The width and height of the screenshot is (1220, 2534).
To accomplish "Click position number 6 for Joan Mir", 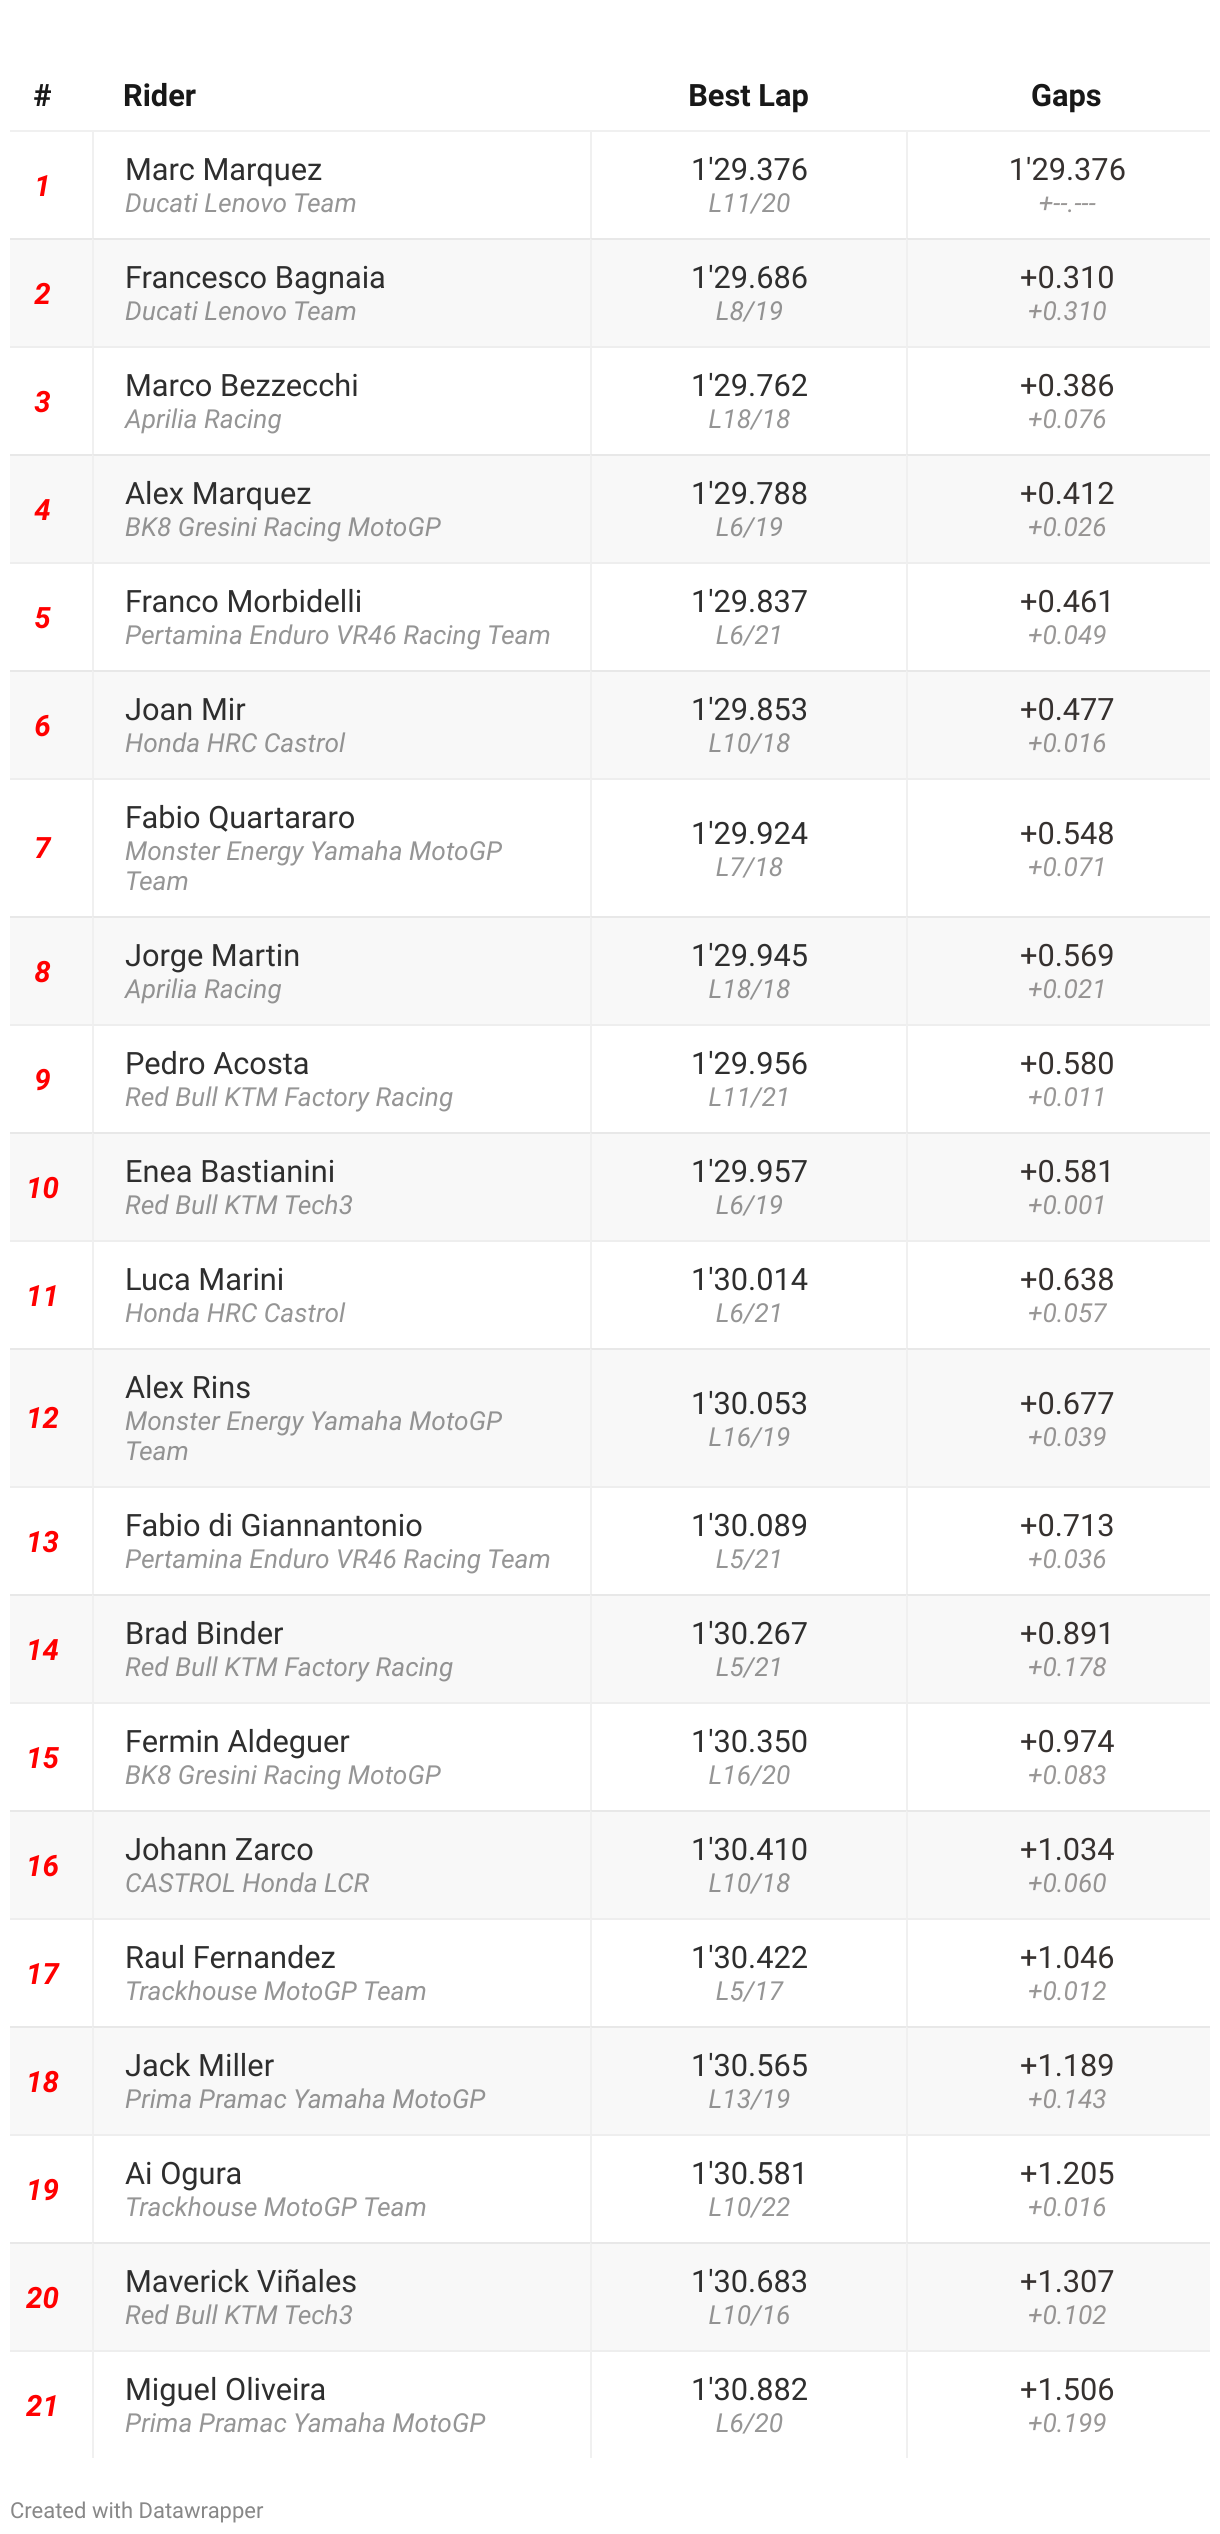I will tap(42, 726).
